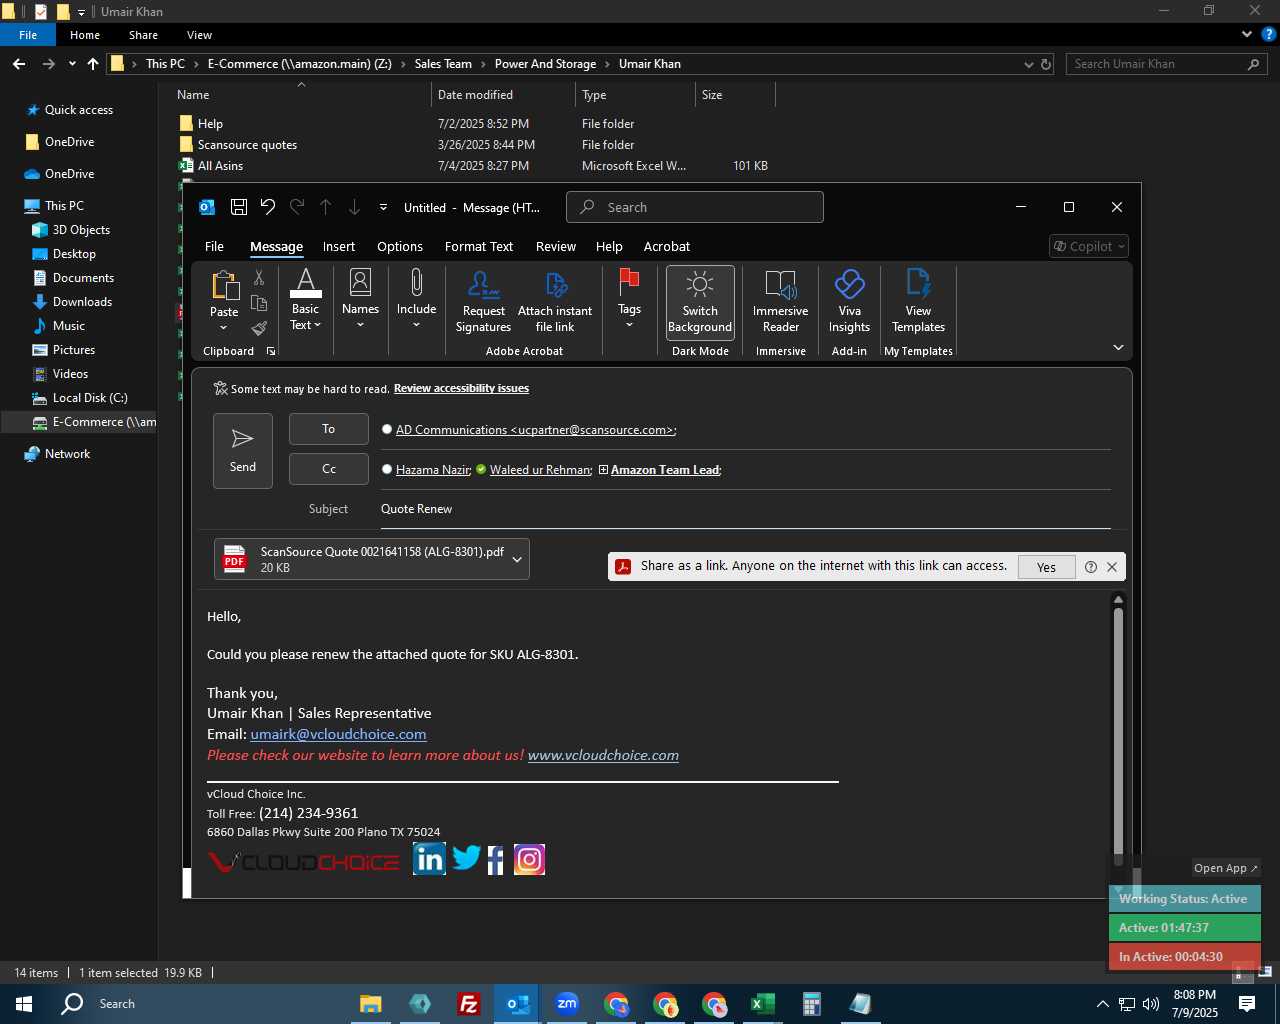
Task: Open View Templates icon
Action: coord(918,284)
